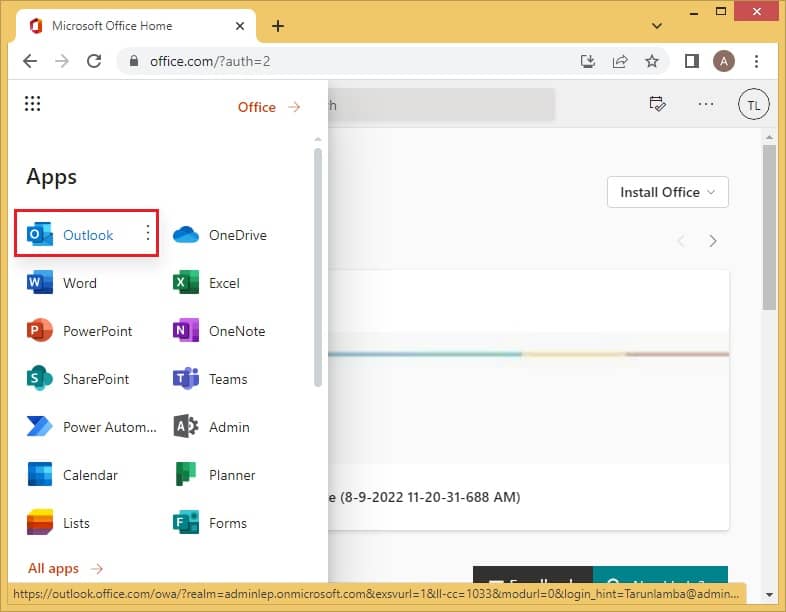Follow the Office link in launcher
This screenshot has width=786, height=612.
[x=269, y=107]
